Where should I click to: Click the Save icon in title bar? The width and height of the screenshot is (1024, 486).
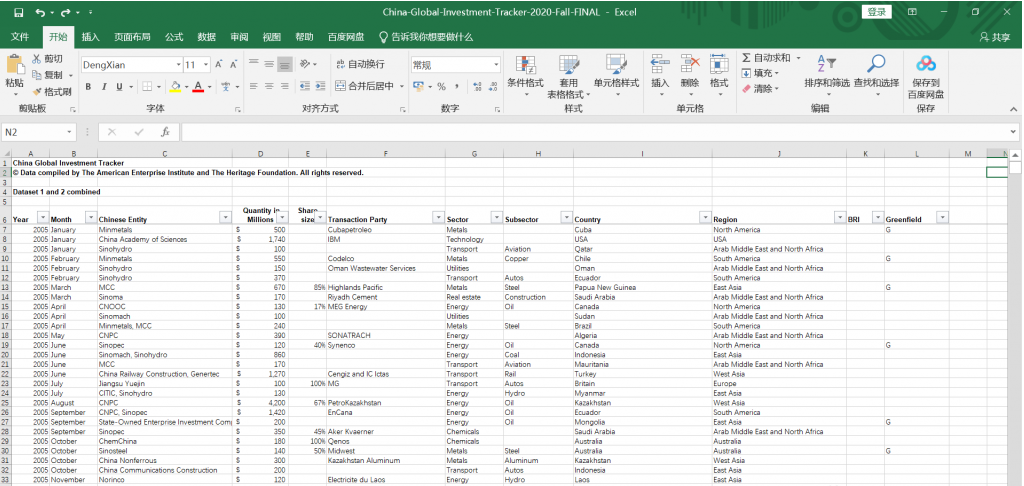pos(18,12)
